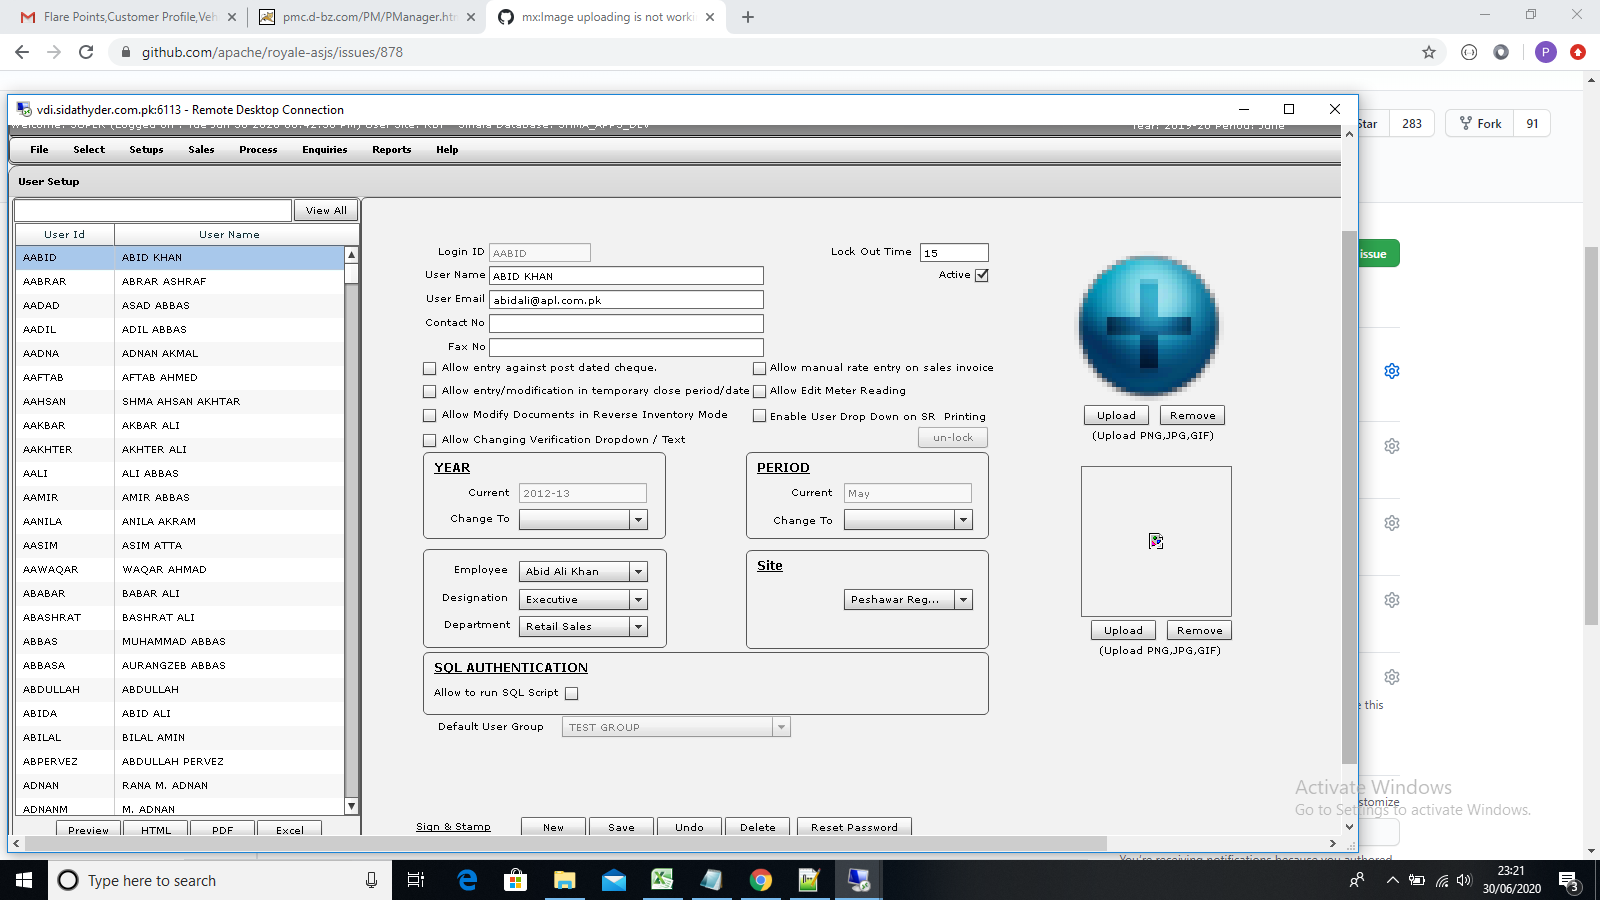Enable Allow to run SQL Script
1600x900 pixels.
click(x=571, y=692)
